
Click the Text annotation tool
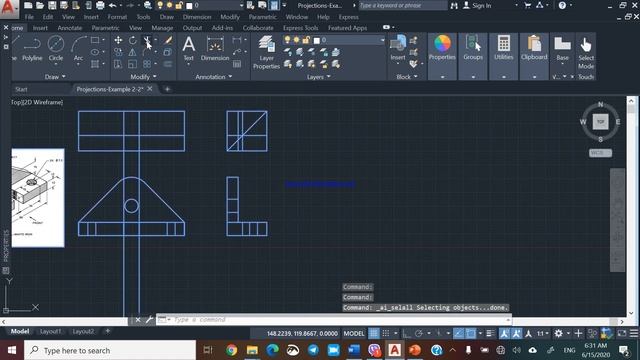tap(189, 48)
